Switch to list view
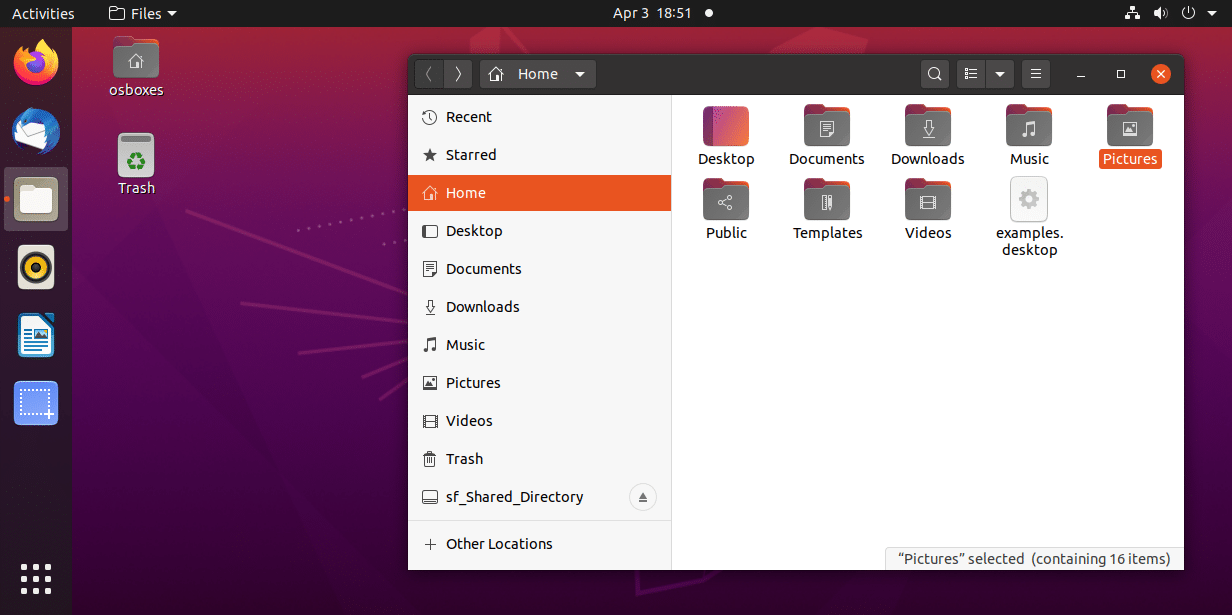Viewport: 1232px width, 615px height. coord(969,73)
